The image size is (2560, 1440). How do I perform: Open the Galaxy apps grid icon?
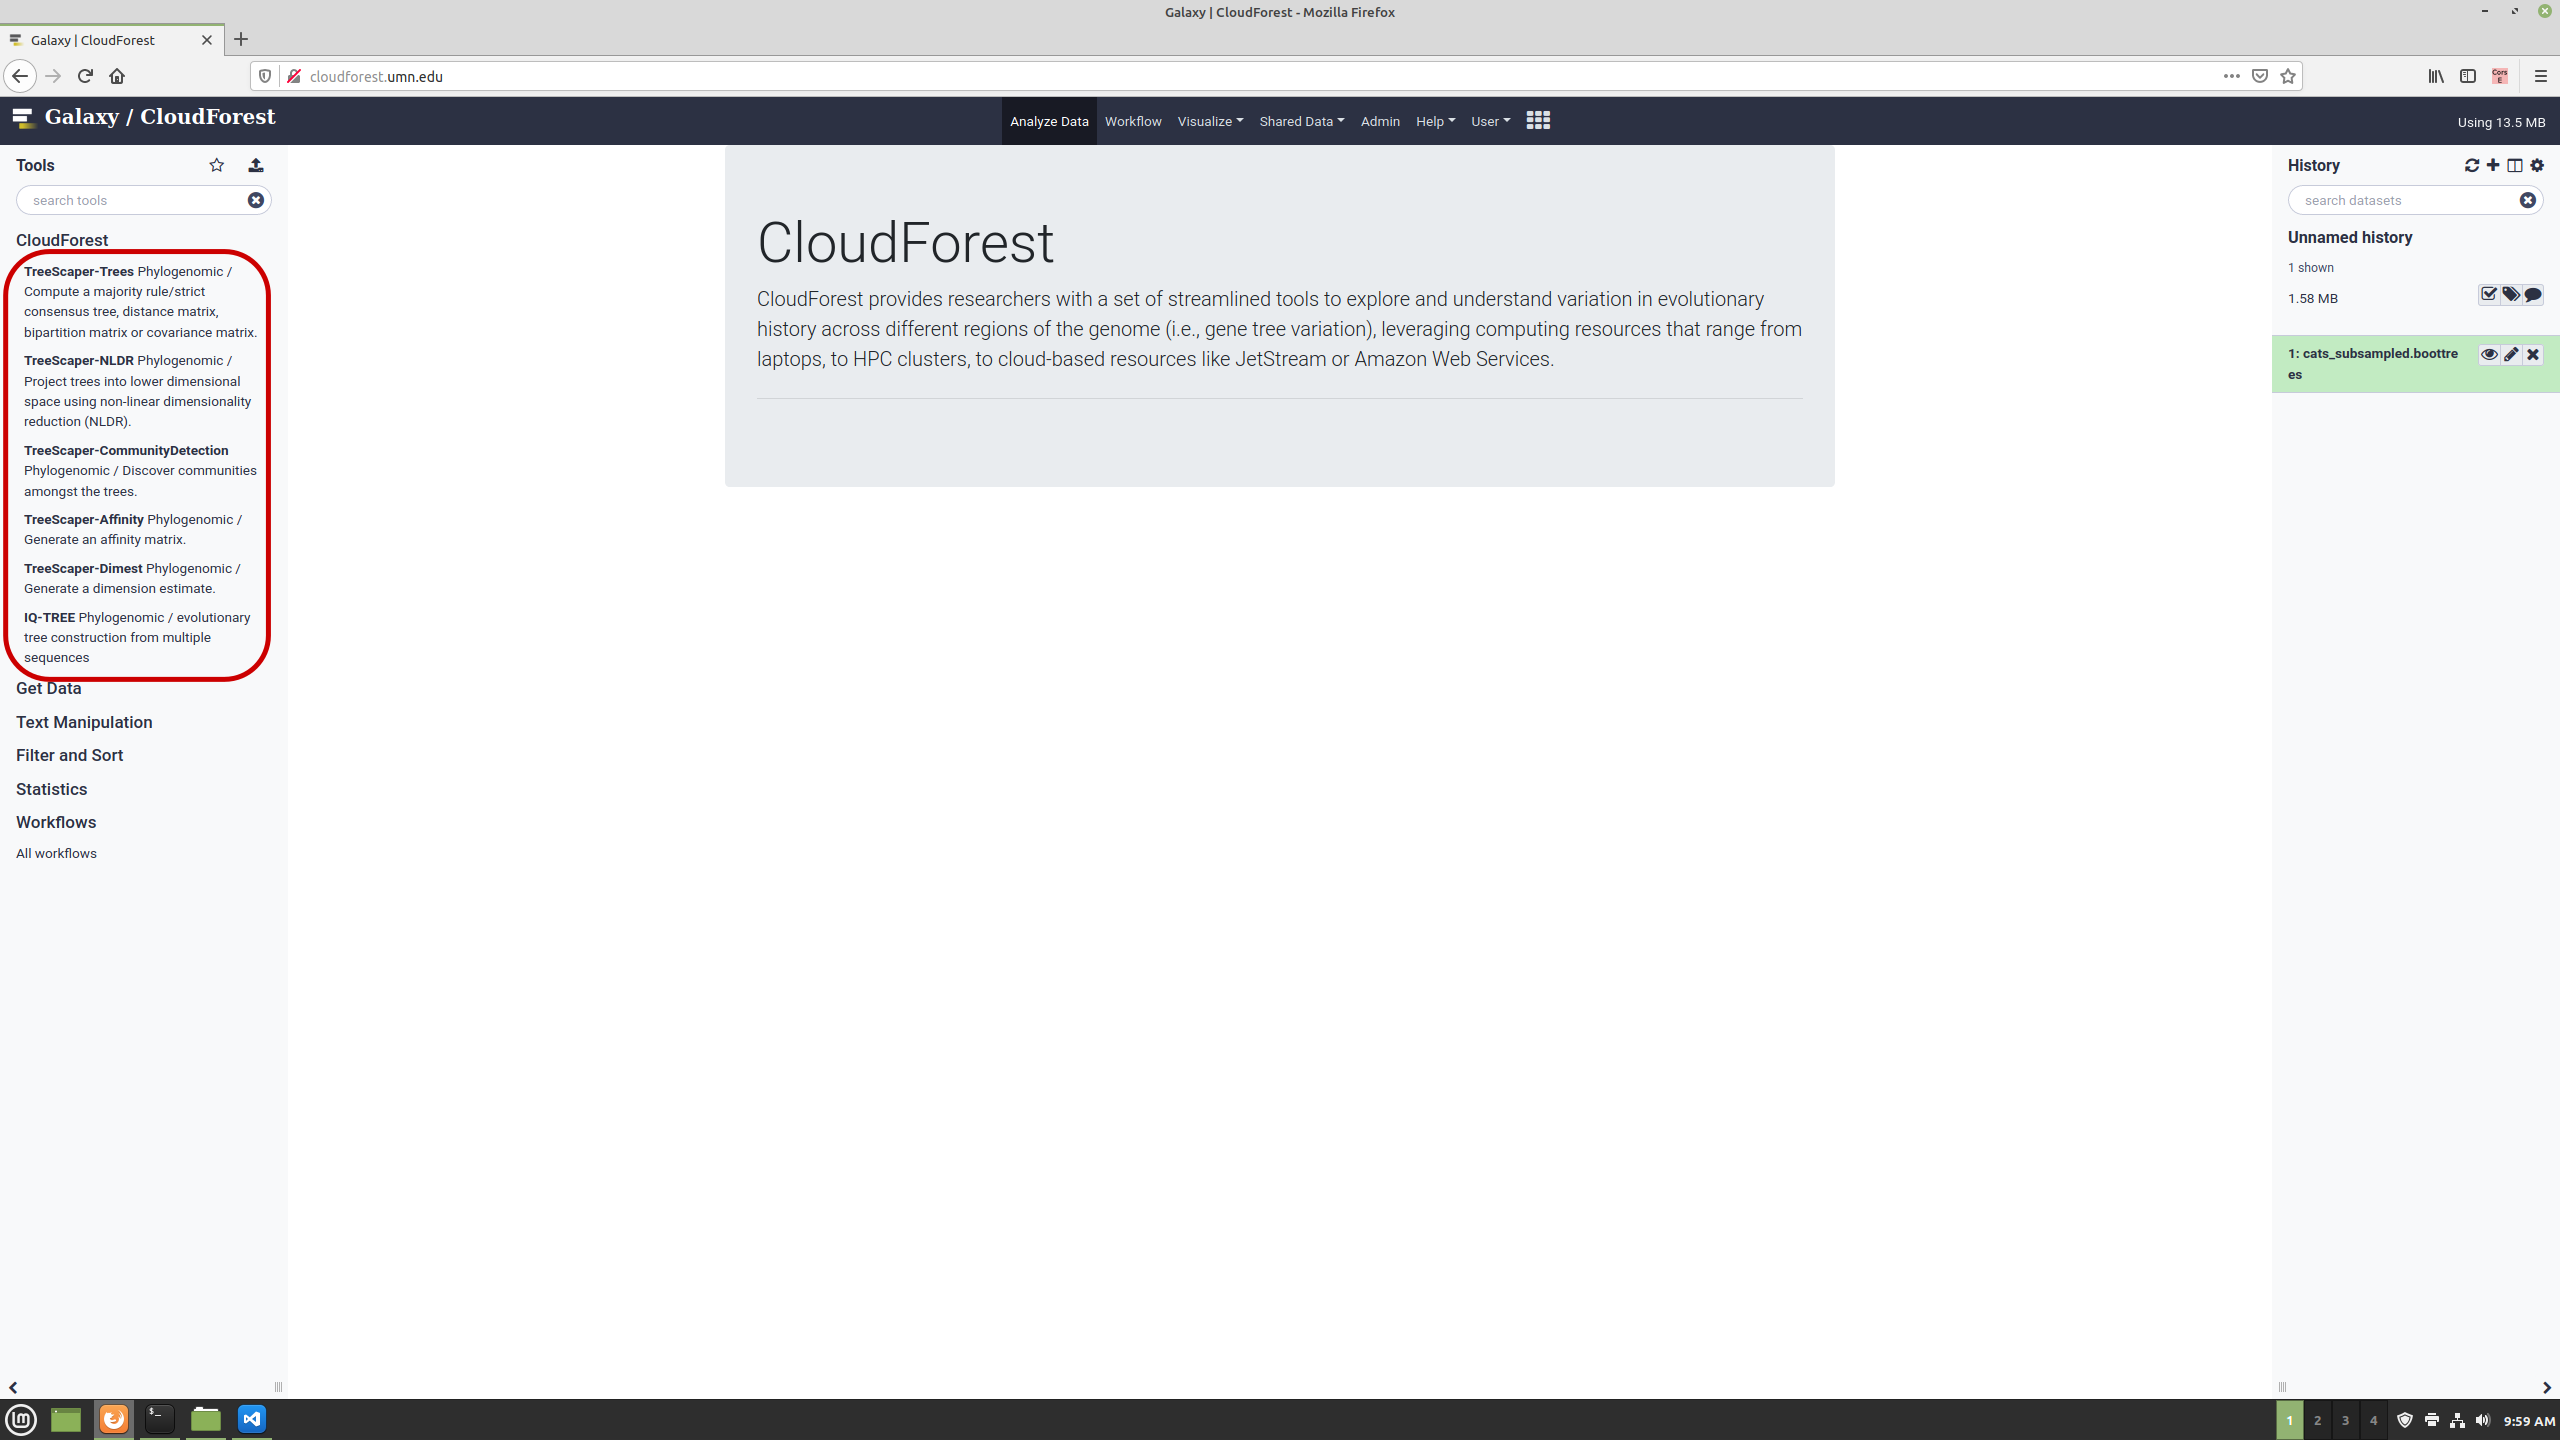coord(1538,120)
